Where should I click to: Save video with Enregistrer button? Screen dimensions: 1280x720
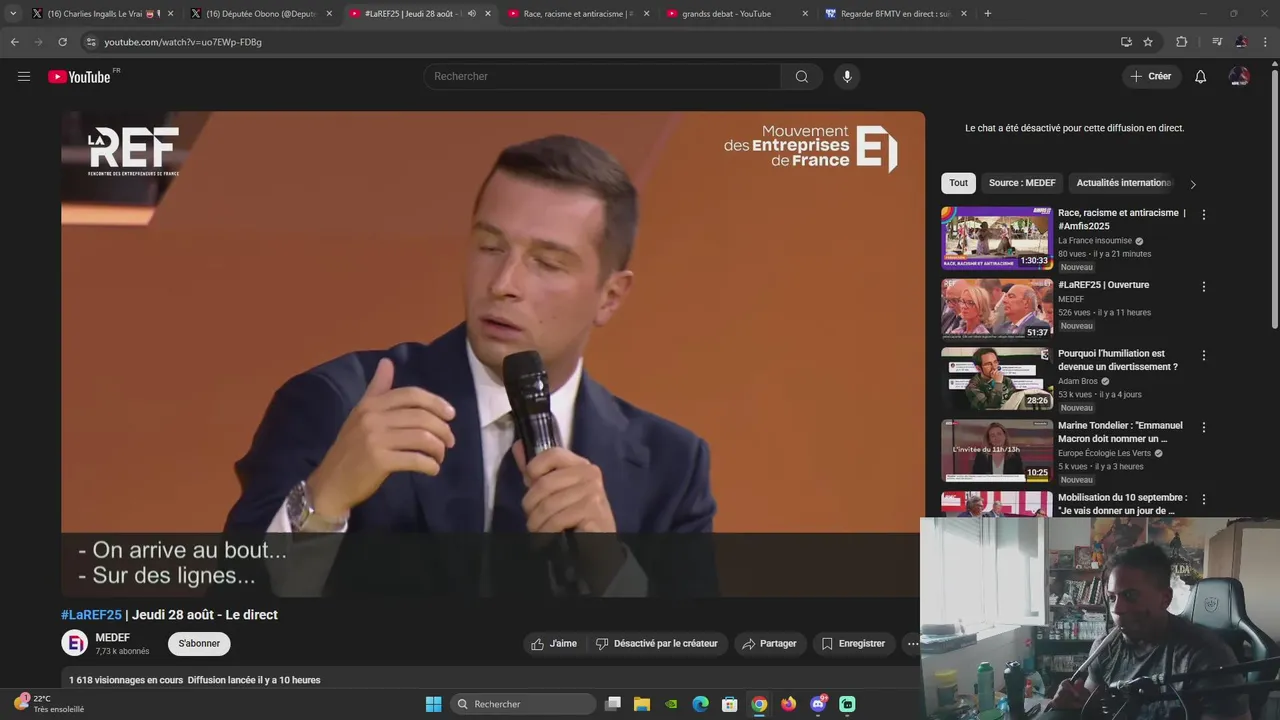coord(853,644)
